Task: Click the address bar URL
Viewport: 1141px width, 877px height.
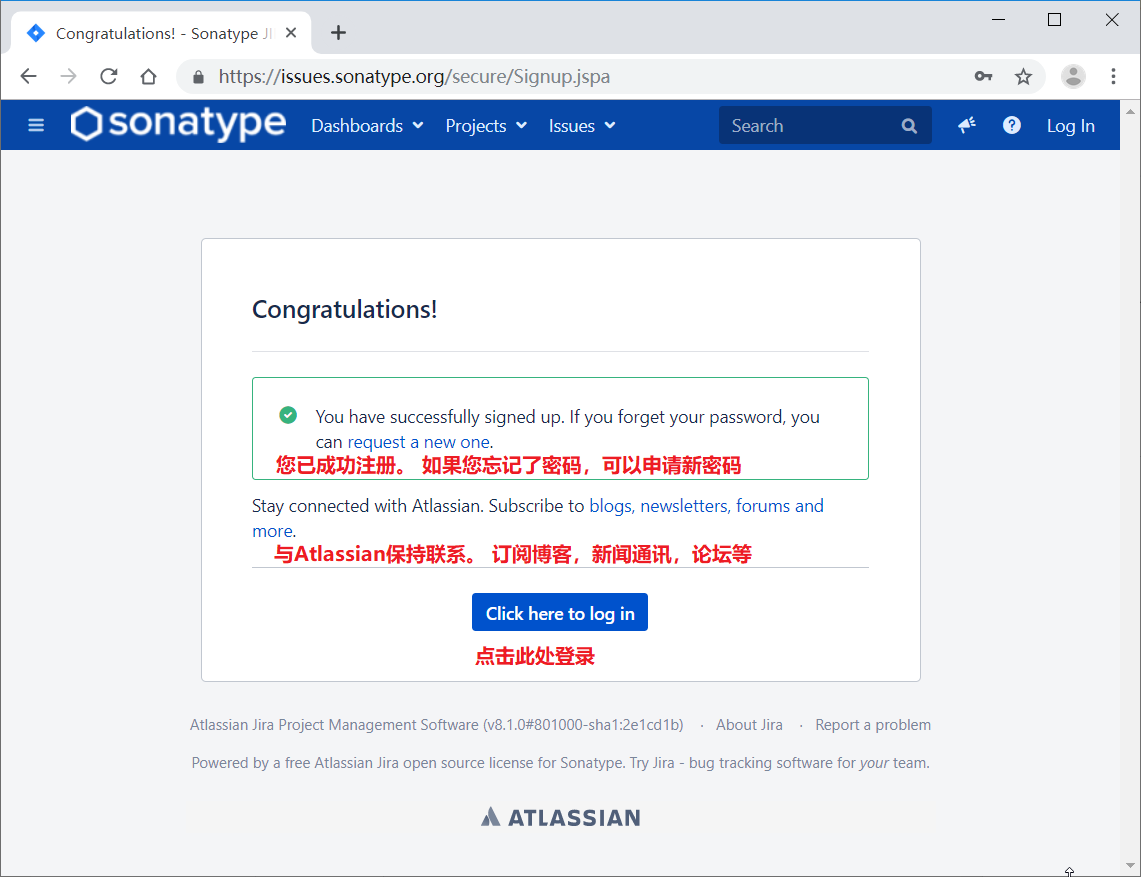Action: pyautogui.click(x=414, y=76)
